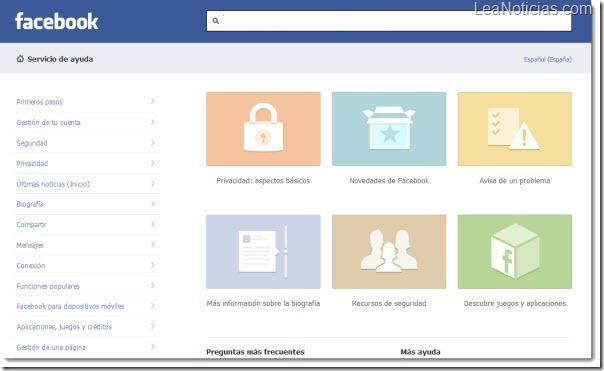Go to Funciones populares section
604x371 pixels.
pyautogui.click(x=48, y=286)
